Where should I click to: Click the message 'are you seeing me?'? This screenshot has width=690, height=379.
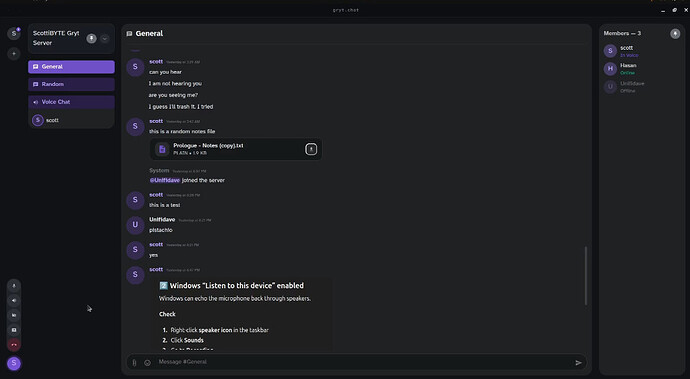click(x=173, y=95)
